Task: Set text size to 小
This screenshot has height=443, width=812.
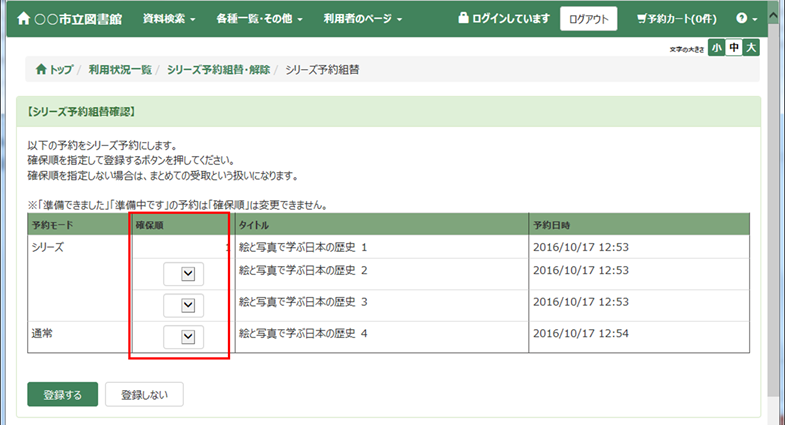Action: point(716,48)
